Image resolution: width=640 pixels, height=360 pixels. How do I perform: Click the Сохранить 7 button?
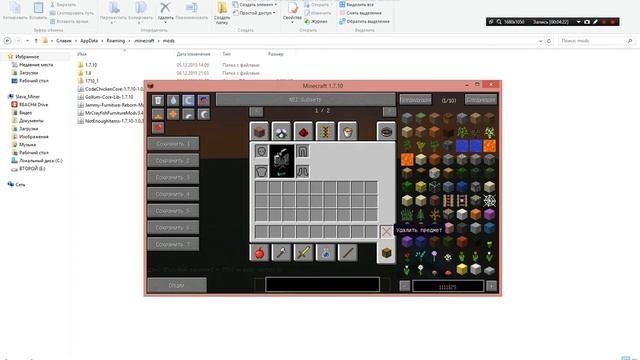click(173, 244)
